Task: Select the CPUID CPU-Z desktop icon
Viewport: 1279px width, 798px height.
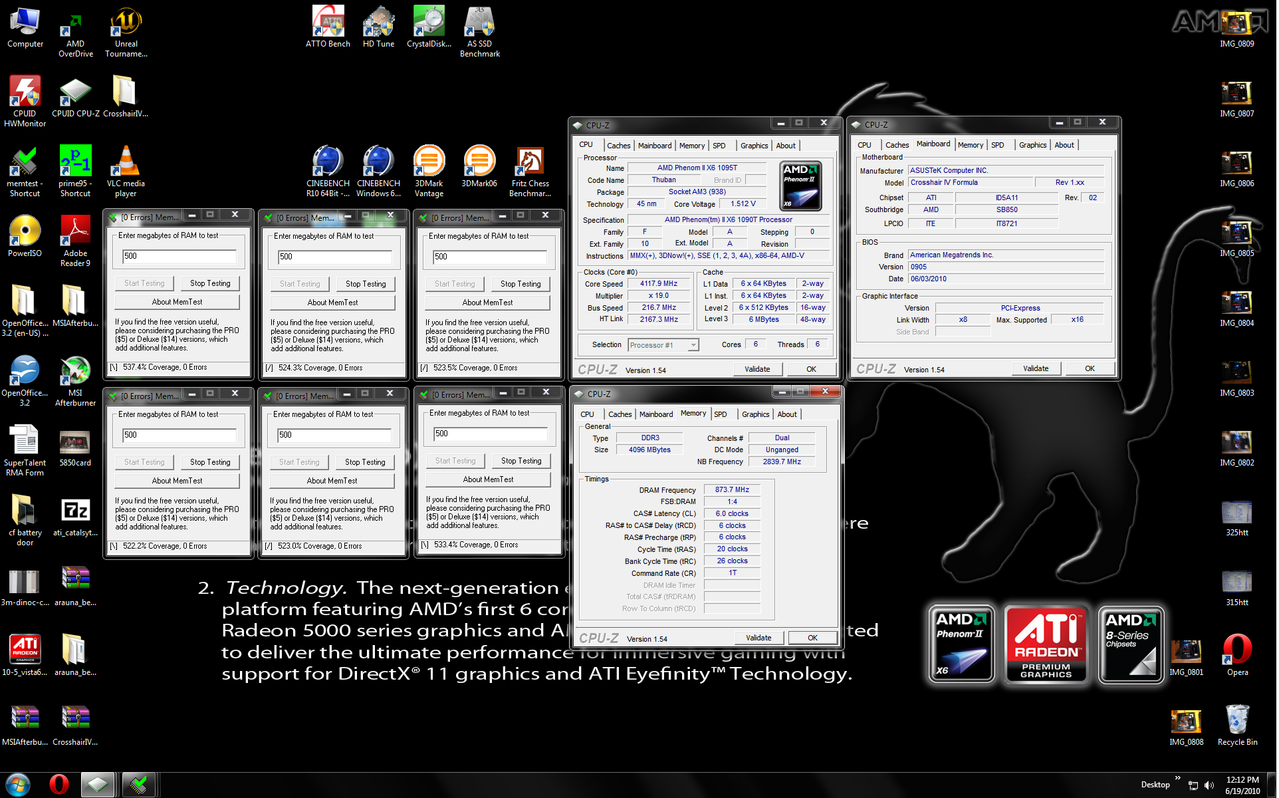Action: click(76, 97)
